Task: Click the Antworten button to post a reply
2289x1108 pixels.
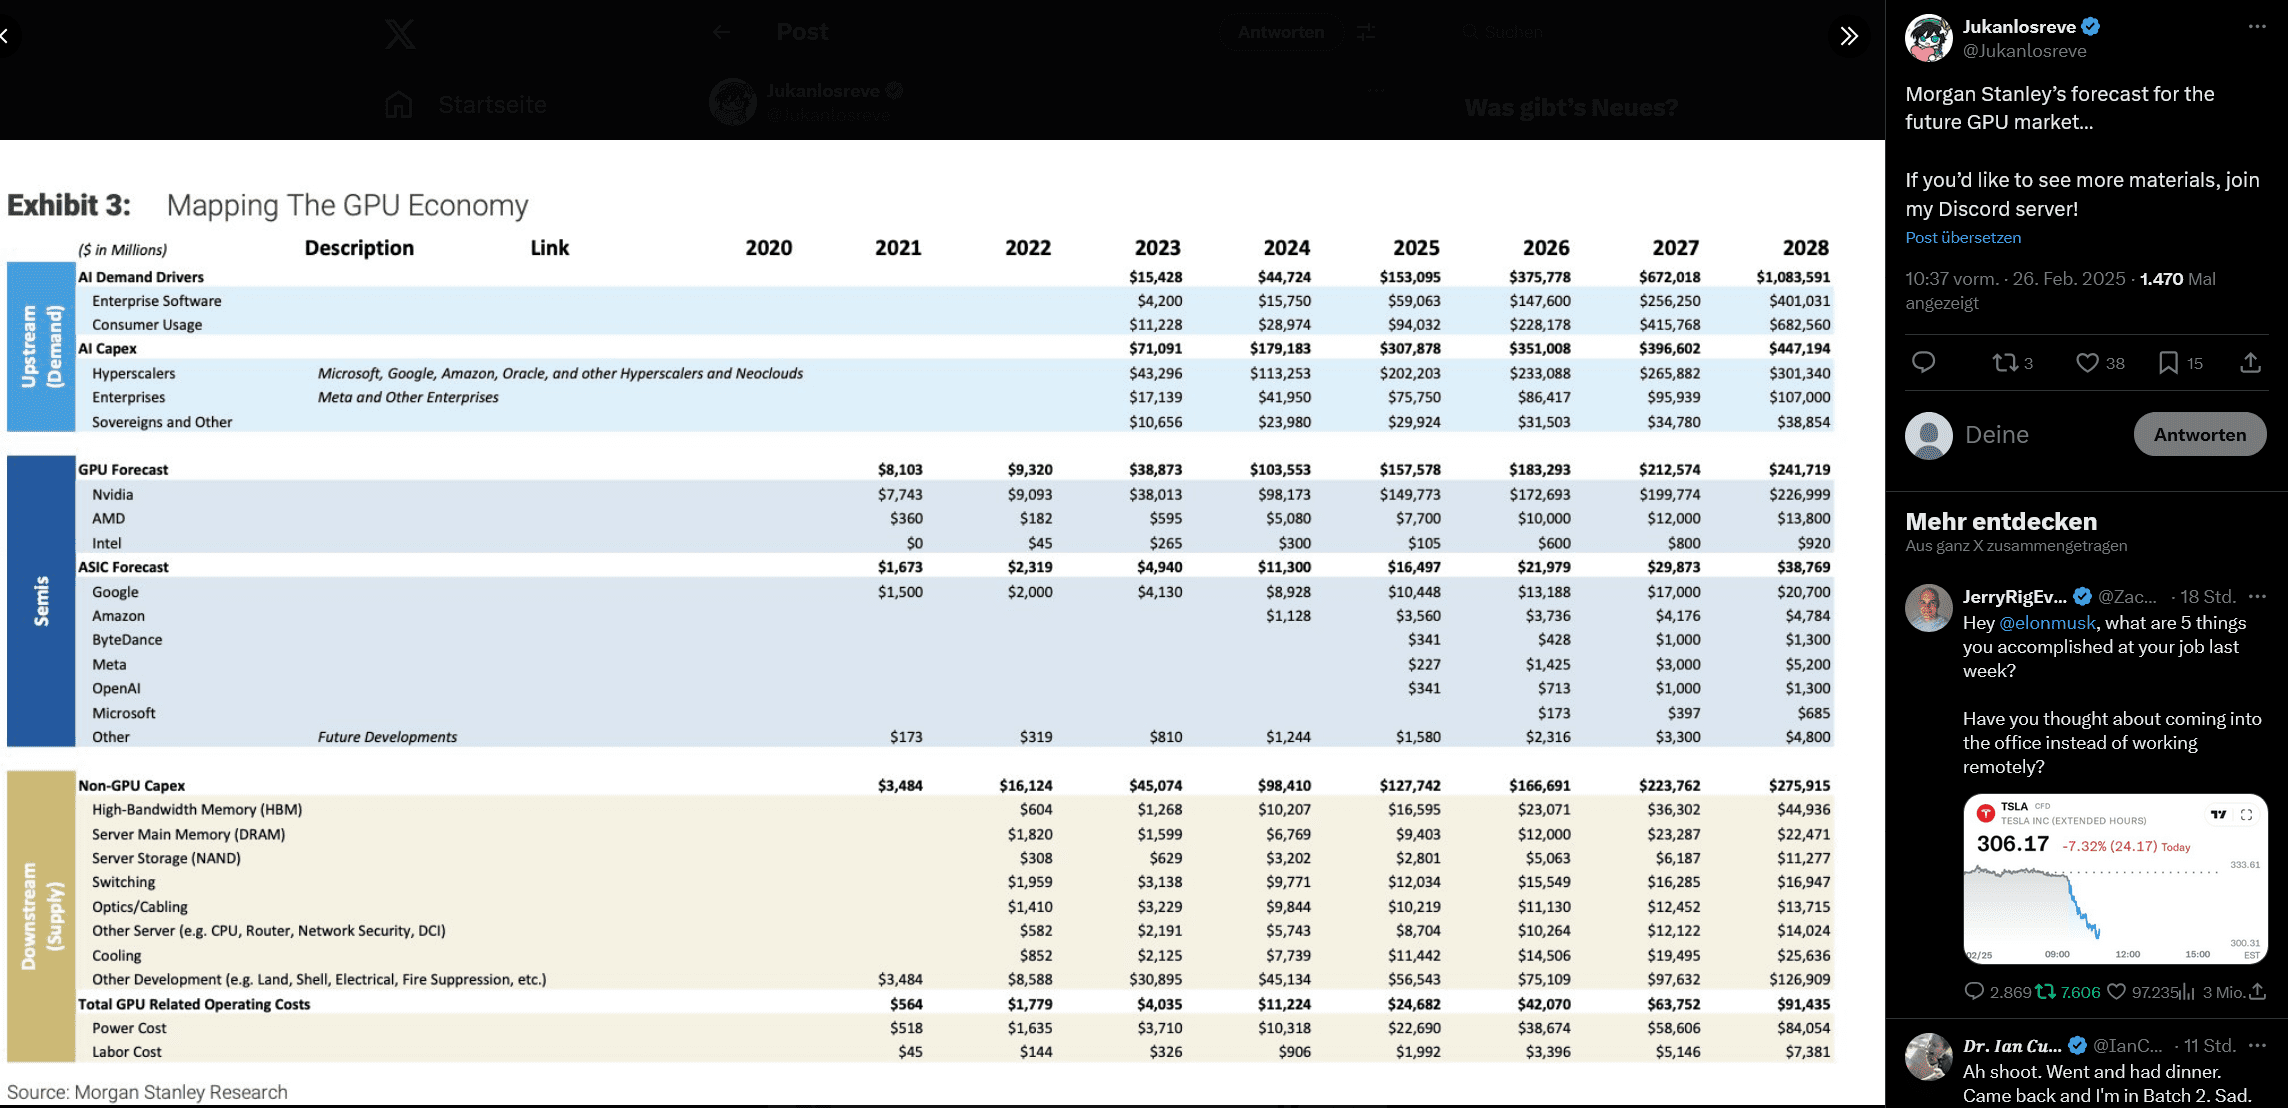Action: tap(2200, 435)
